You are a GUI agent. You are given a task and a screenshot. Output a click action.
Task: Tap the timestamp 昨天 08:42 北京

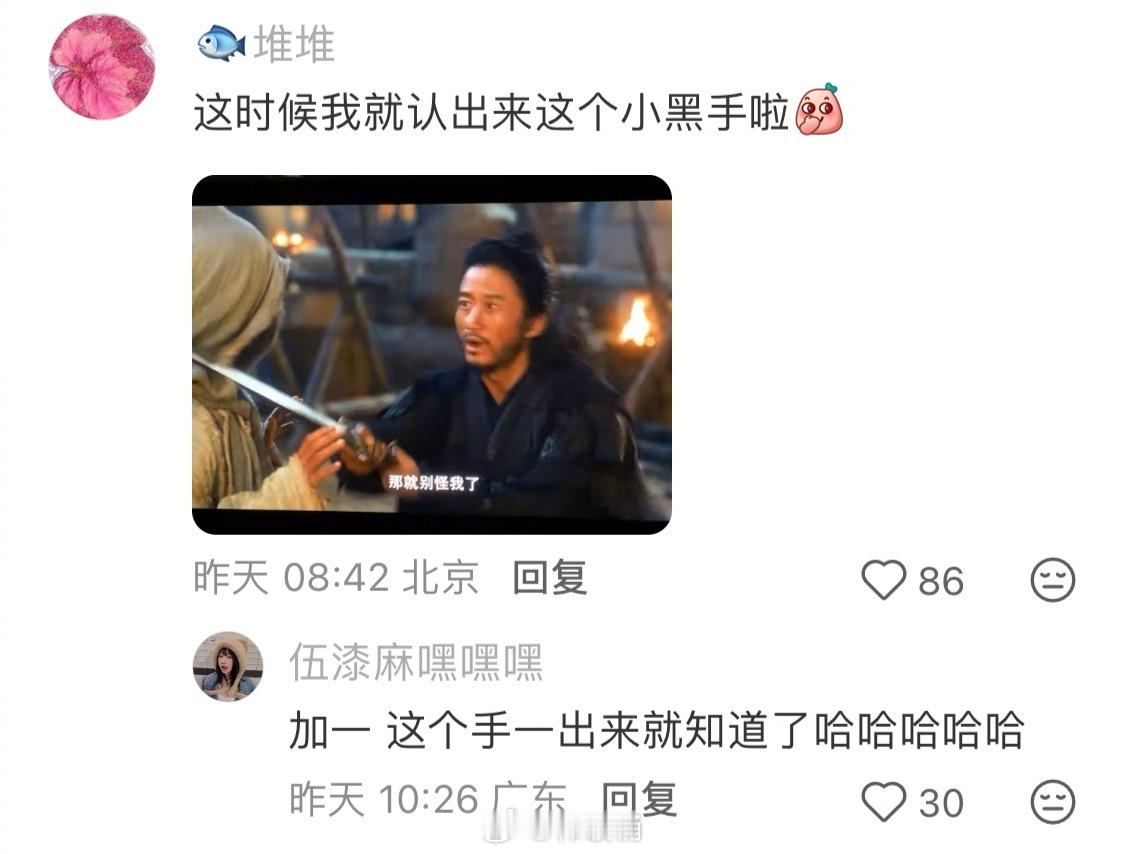coord(336,578)
